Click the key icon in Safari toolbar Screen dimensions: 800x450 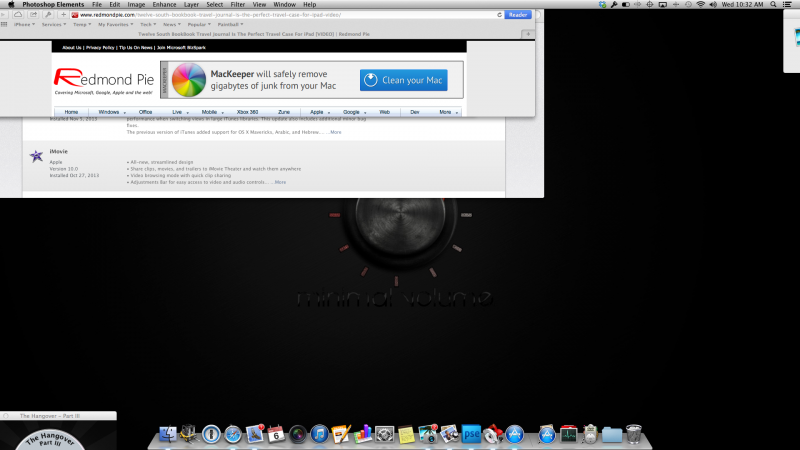[48, 15]
